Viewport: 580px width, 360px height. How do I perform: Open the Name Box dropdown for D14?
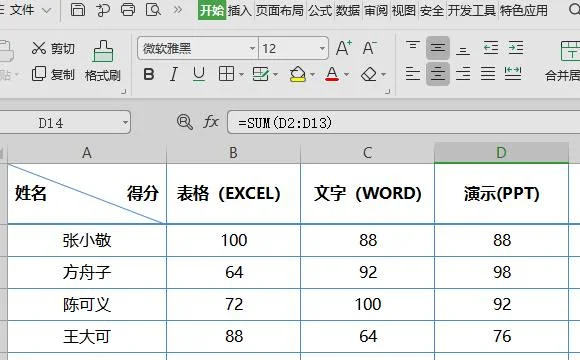126,122
